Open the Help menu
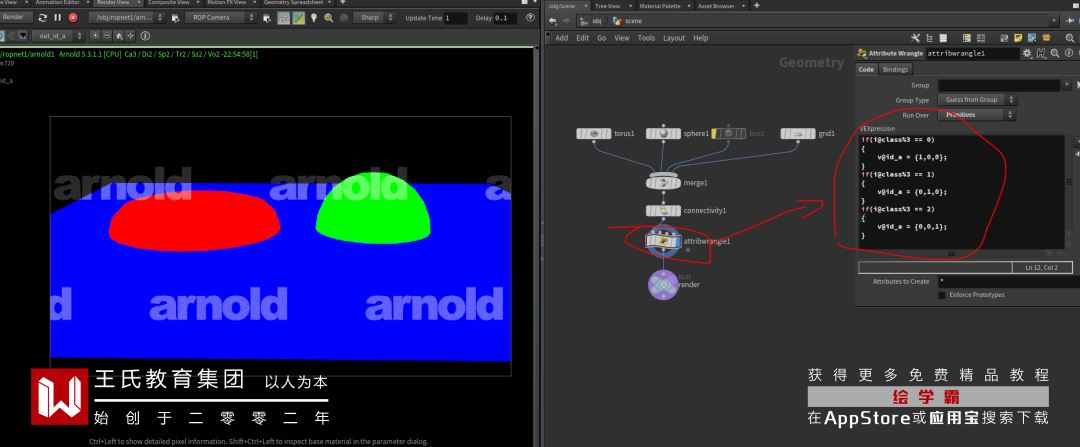The image size is (1080, 447). [700, 39]
